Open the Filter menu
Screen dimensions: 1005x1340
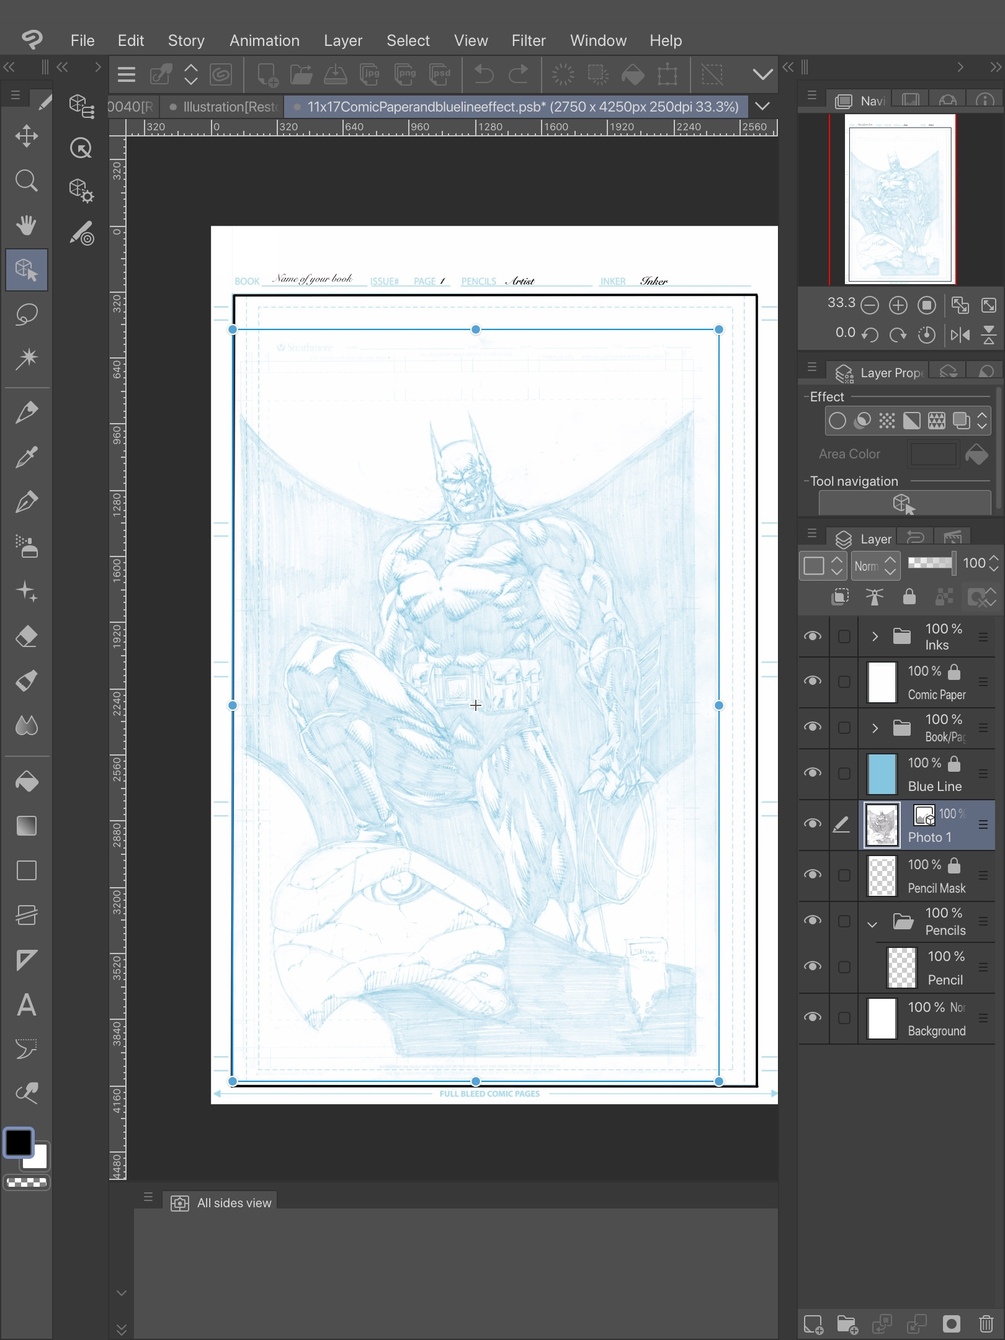528,40
